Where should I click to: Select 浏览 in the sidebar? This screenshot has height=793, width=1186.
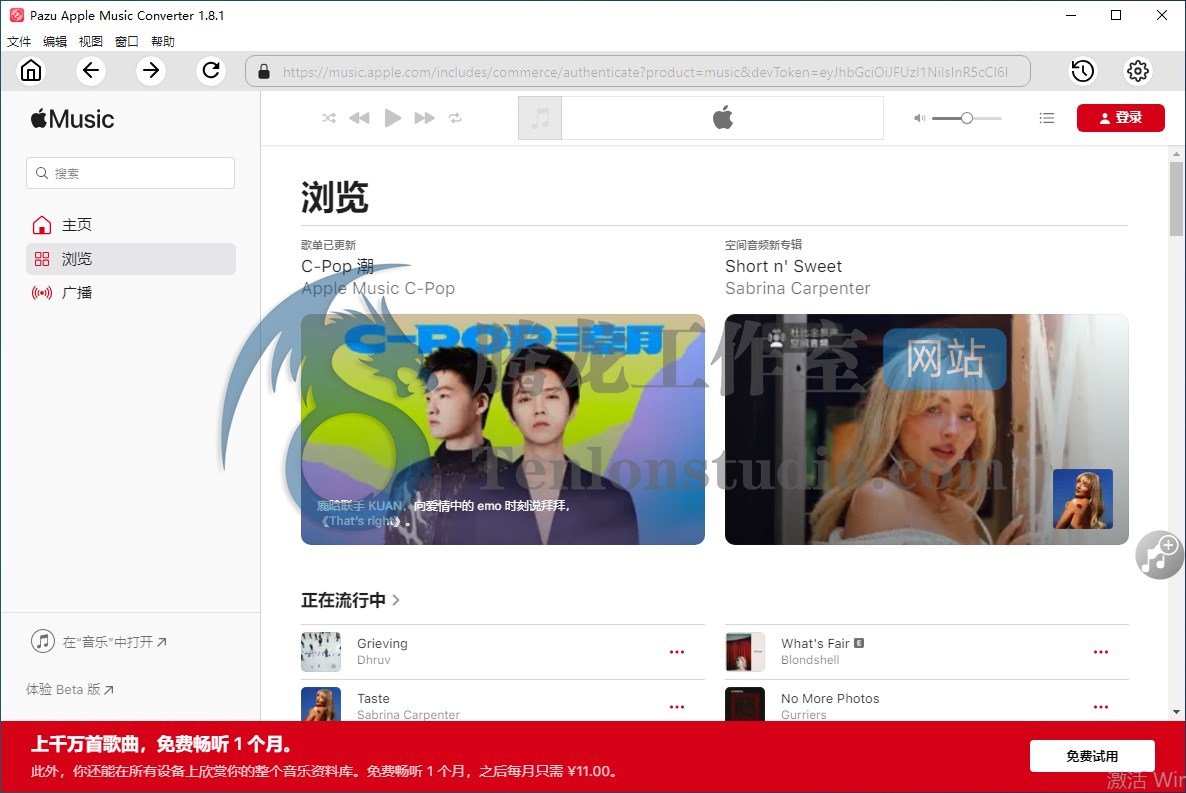point(130,259)
